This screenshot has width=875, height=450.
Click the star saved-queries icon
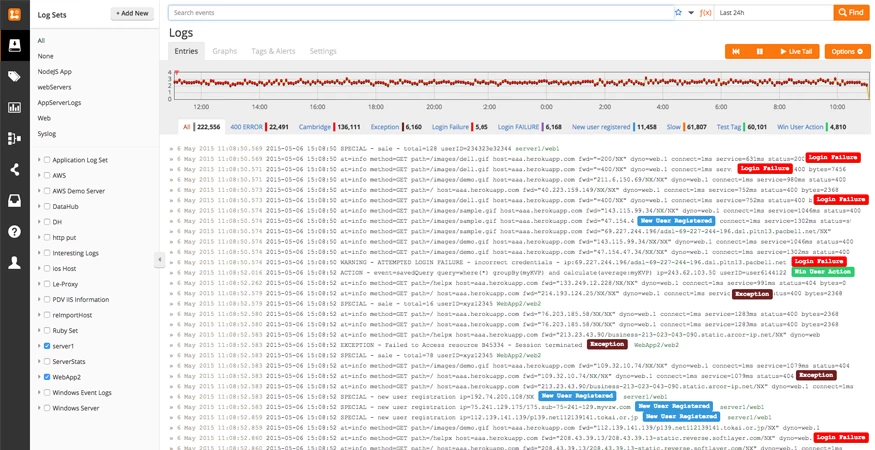(x=679, y=12)
